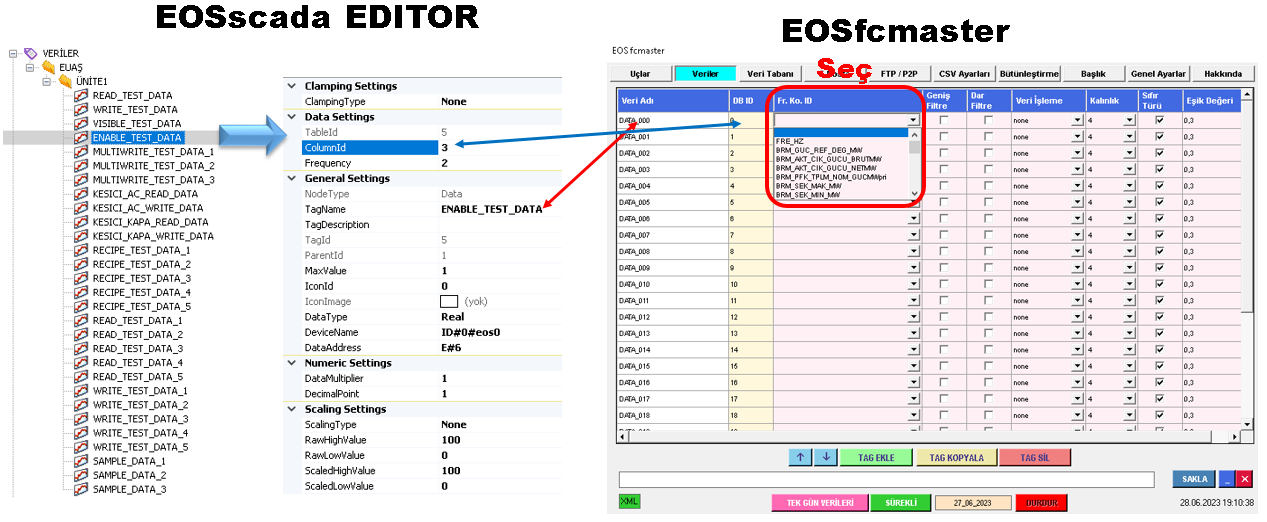1267x522 pixels.
Task: Choose BRM_SEK_MAK_MW from the dropdown list
Action: 840,186
